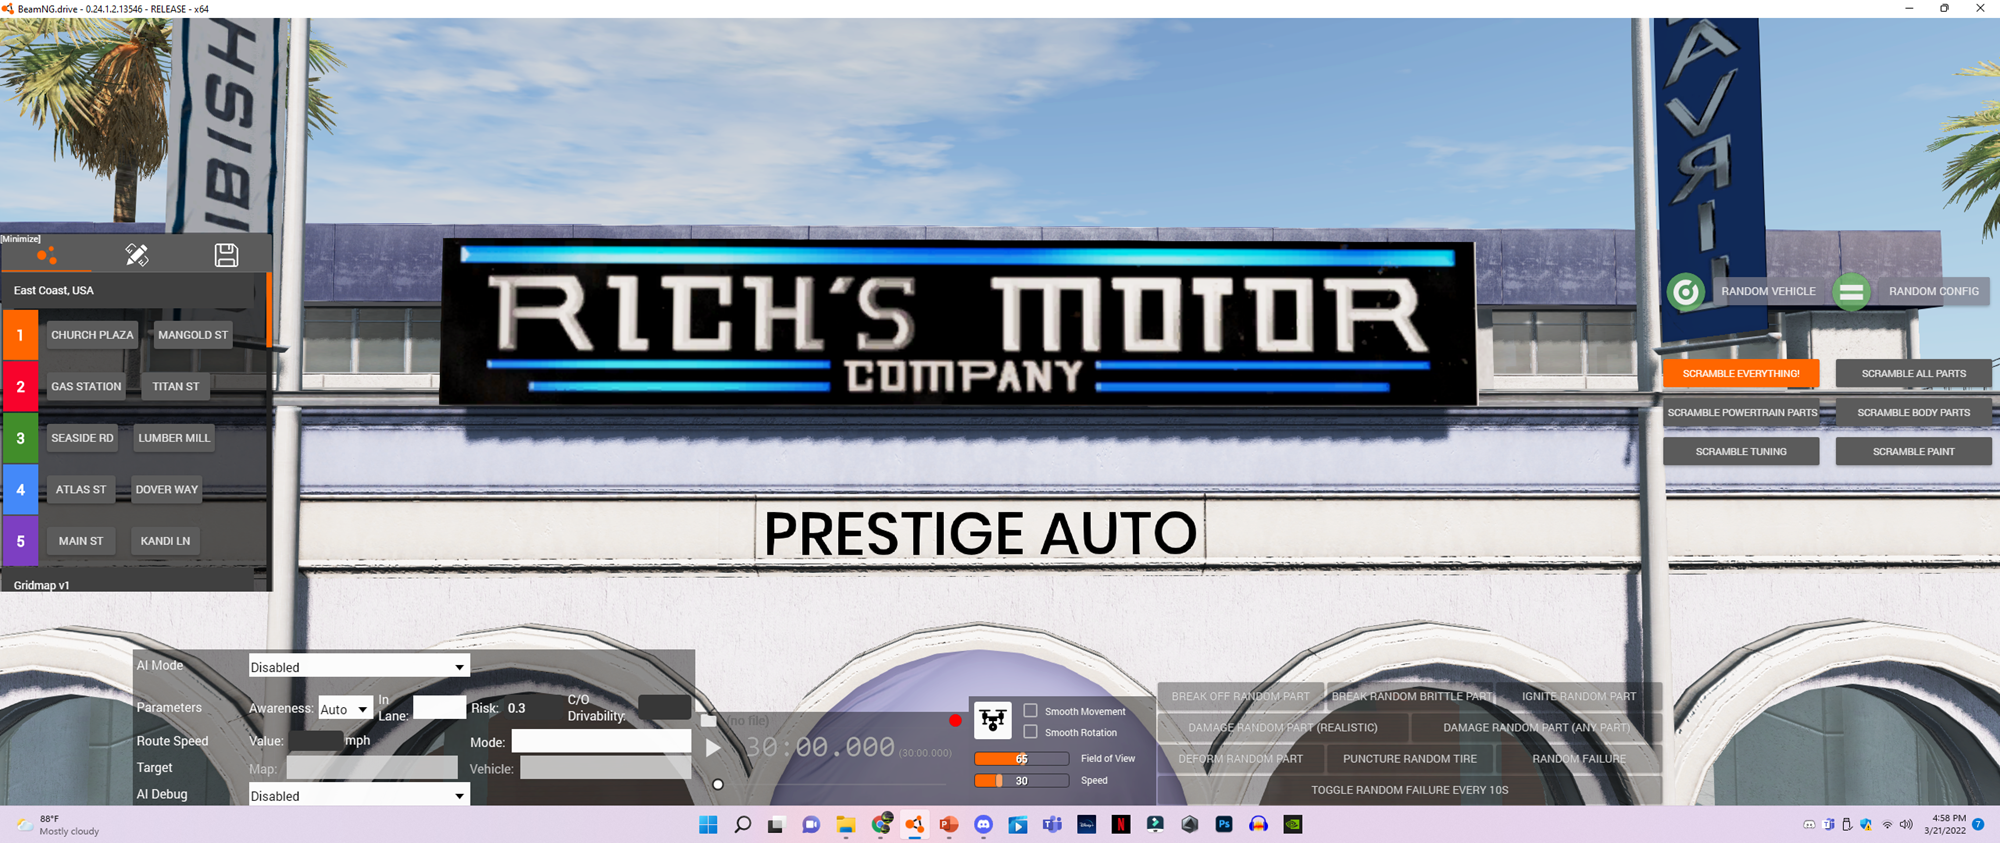The width and height of the screenshot is (2000, 843).
Task: Open the replay file folder icon
Action: tap(709, 720)
